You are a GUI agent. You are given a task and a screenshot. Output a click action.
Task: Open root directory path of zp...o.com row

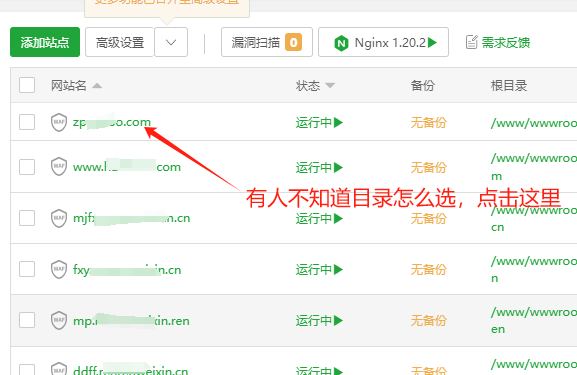click(534, 123)
